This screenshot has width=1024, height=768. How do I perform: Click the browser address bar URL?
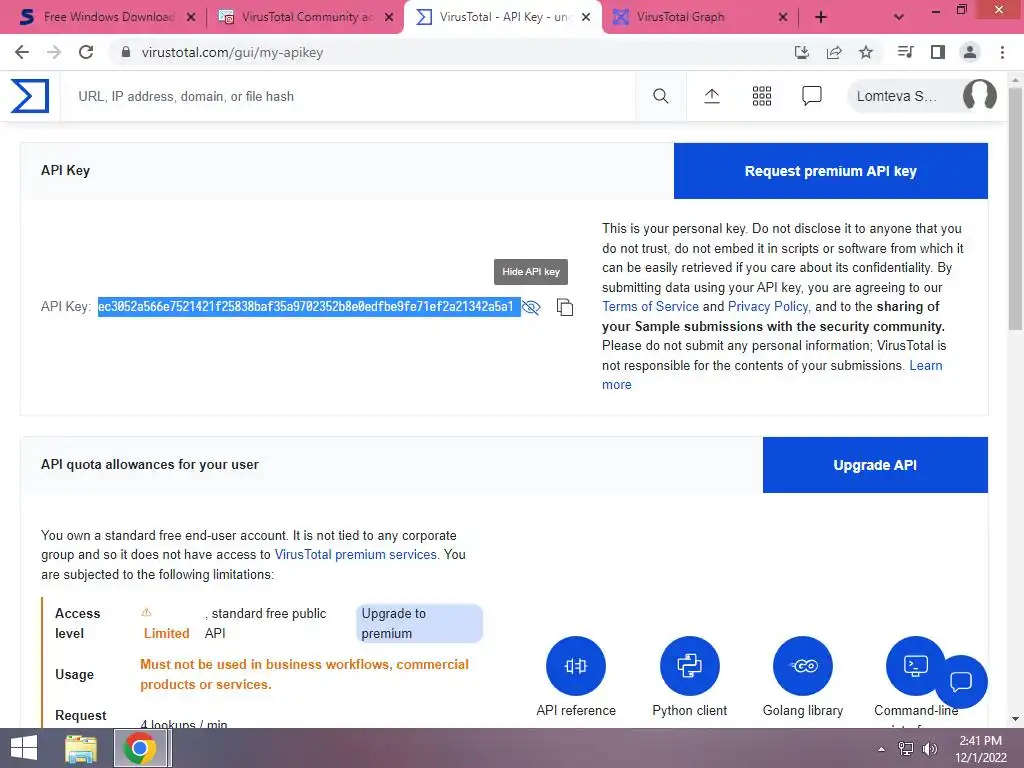[232, 52]
